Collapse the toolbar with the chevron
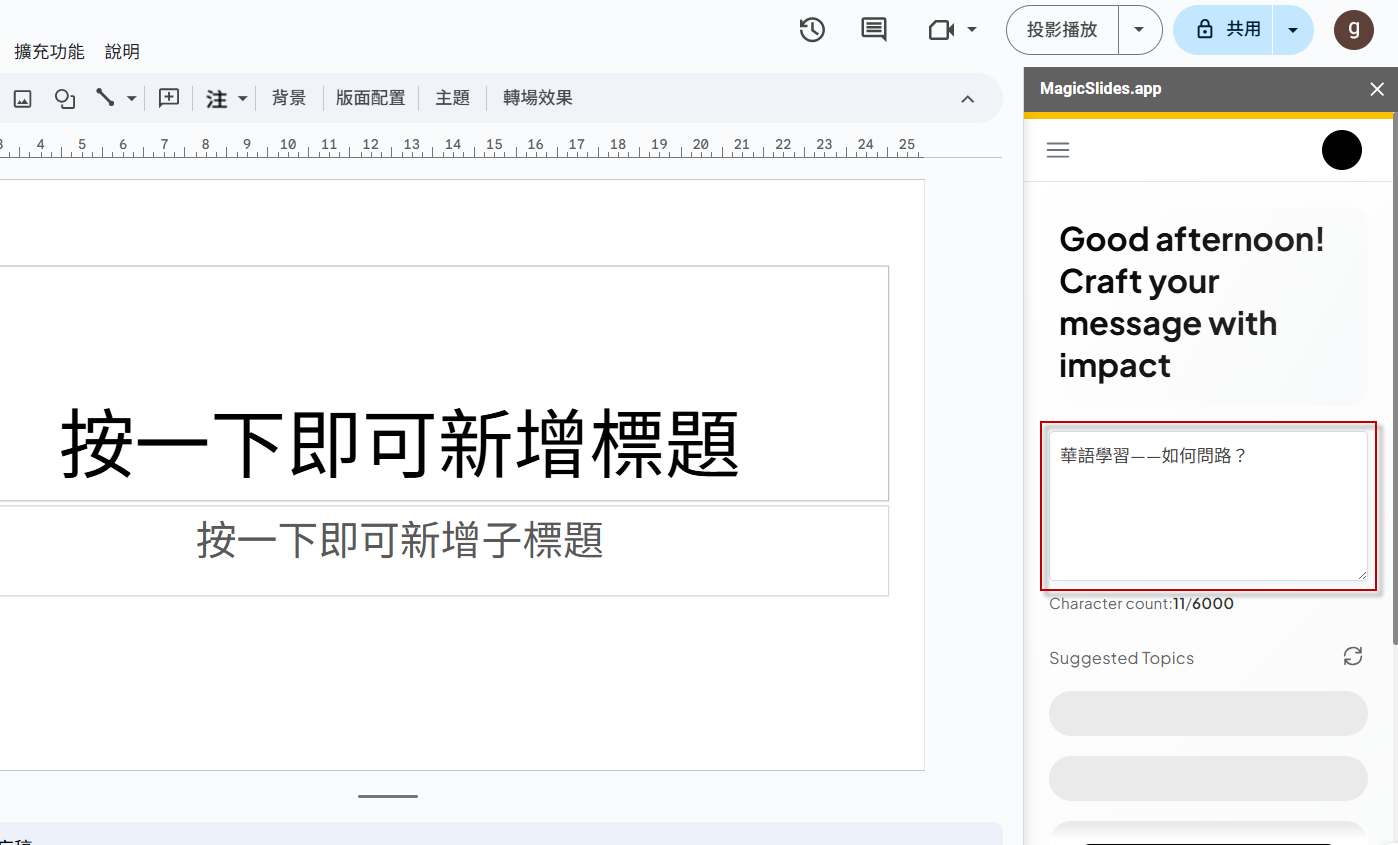1398x845 pixels. pos(967,99)
